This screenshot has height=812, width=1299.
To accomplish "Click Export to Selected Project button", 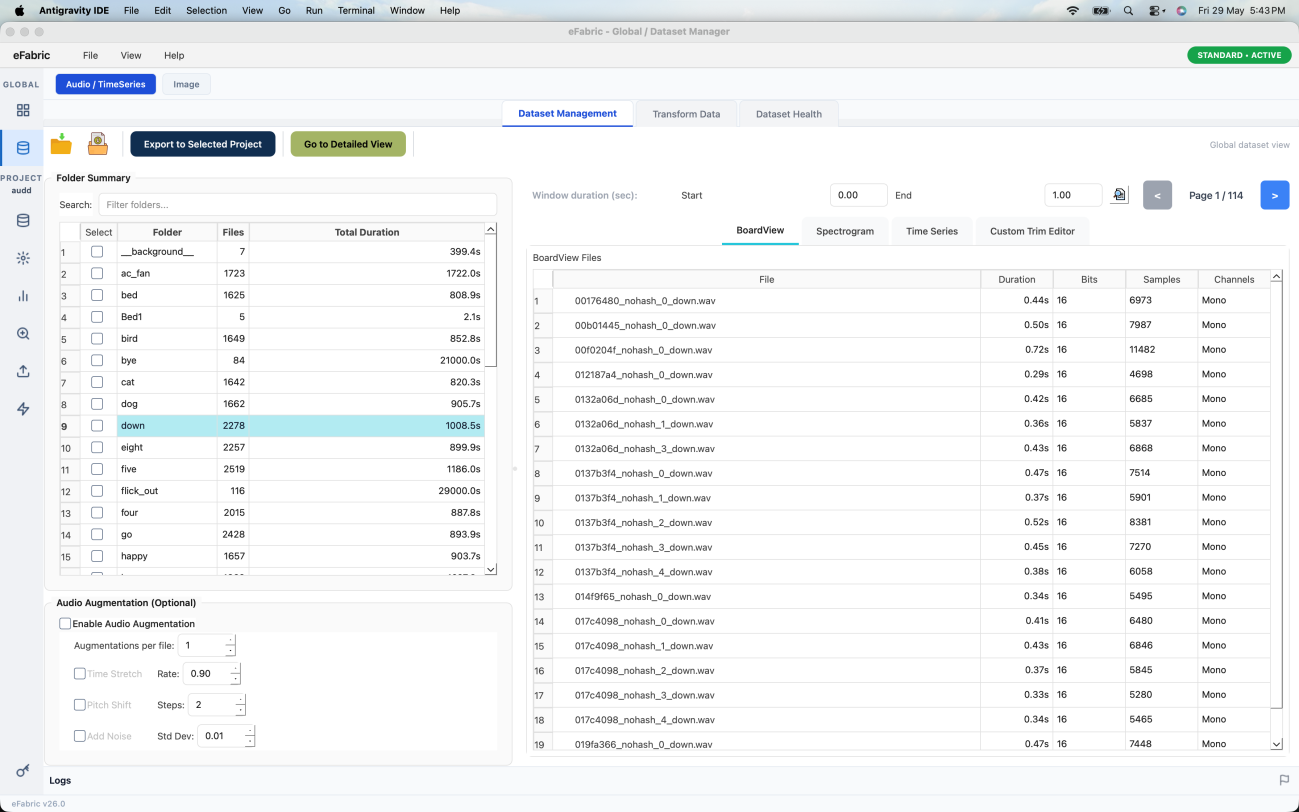I will pos(203,144).
